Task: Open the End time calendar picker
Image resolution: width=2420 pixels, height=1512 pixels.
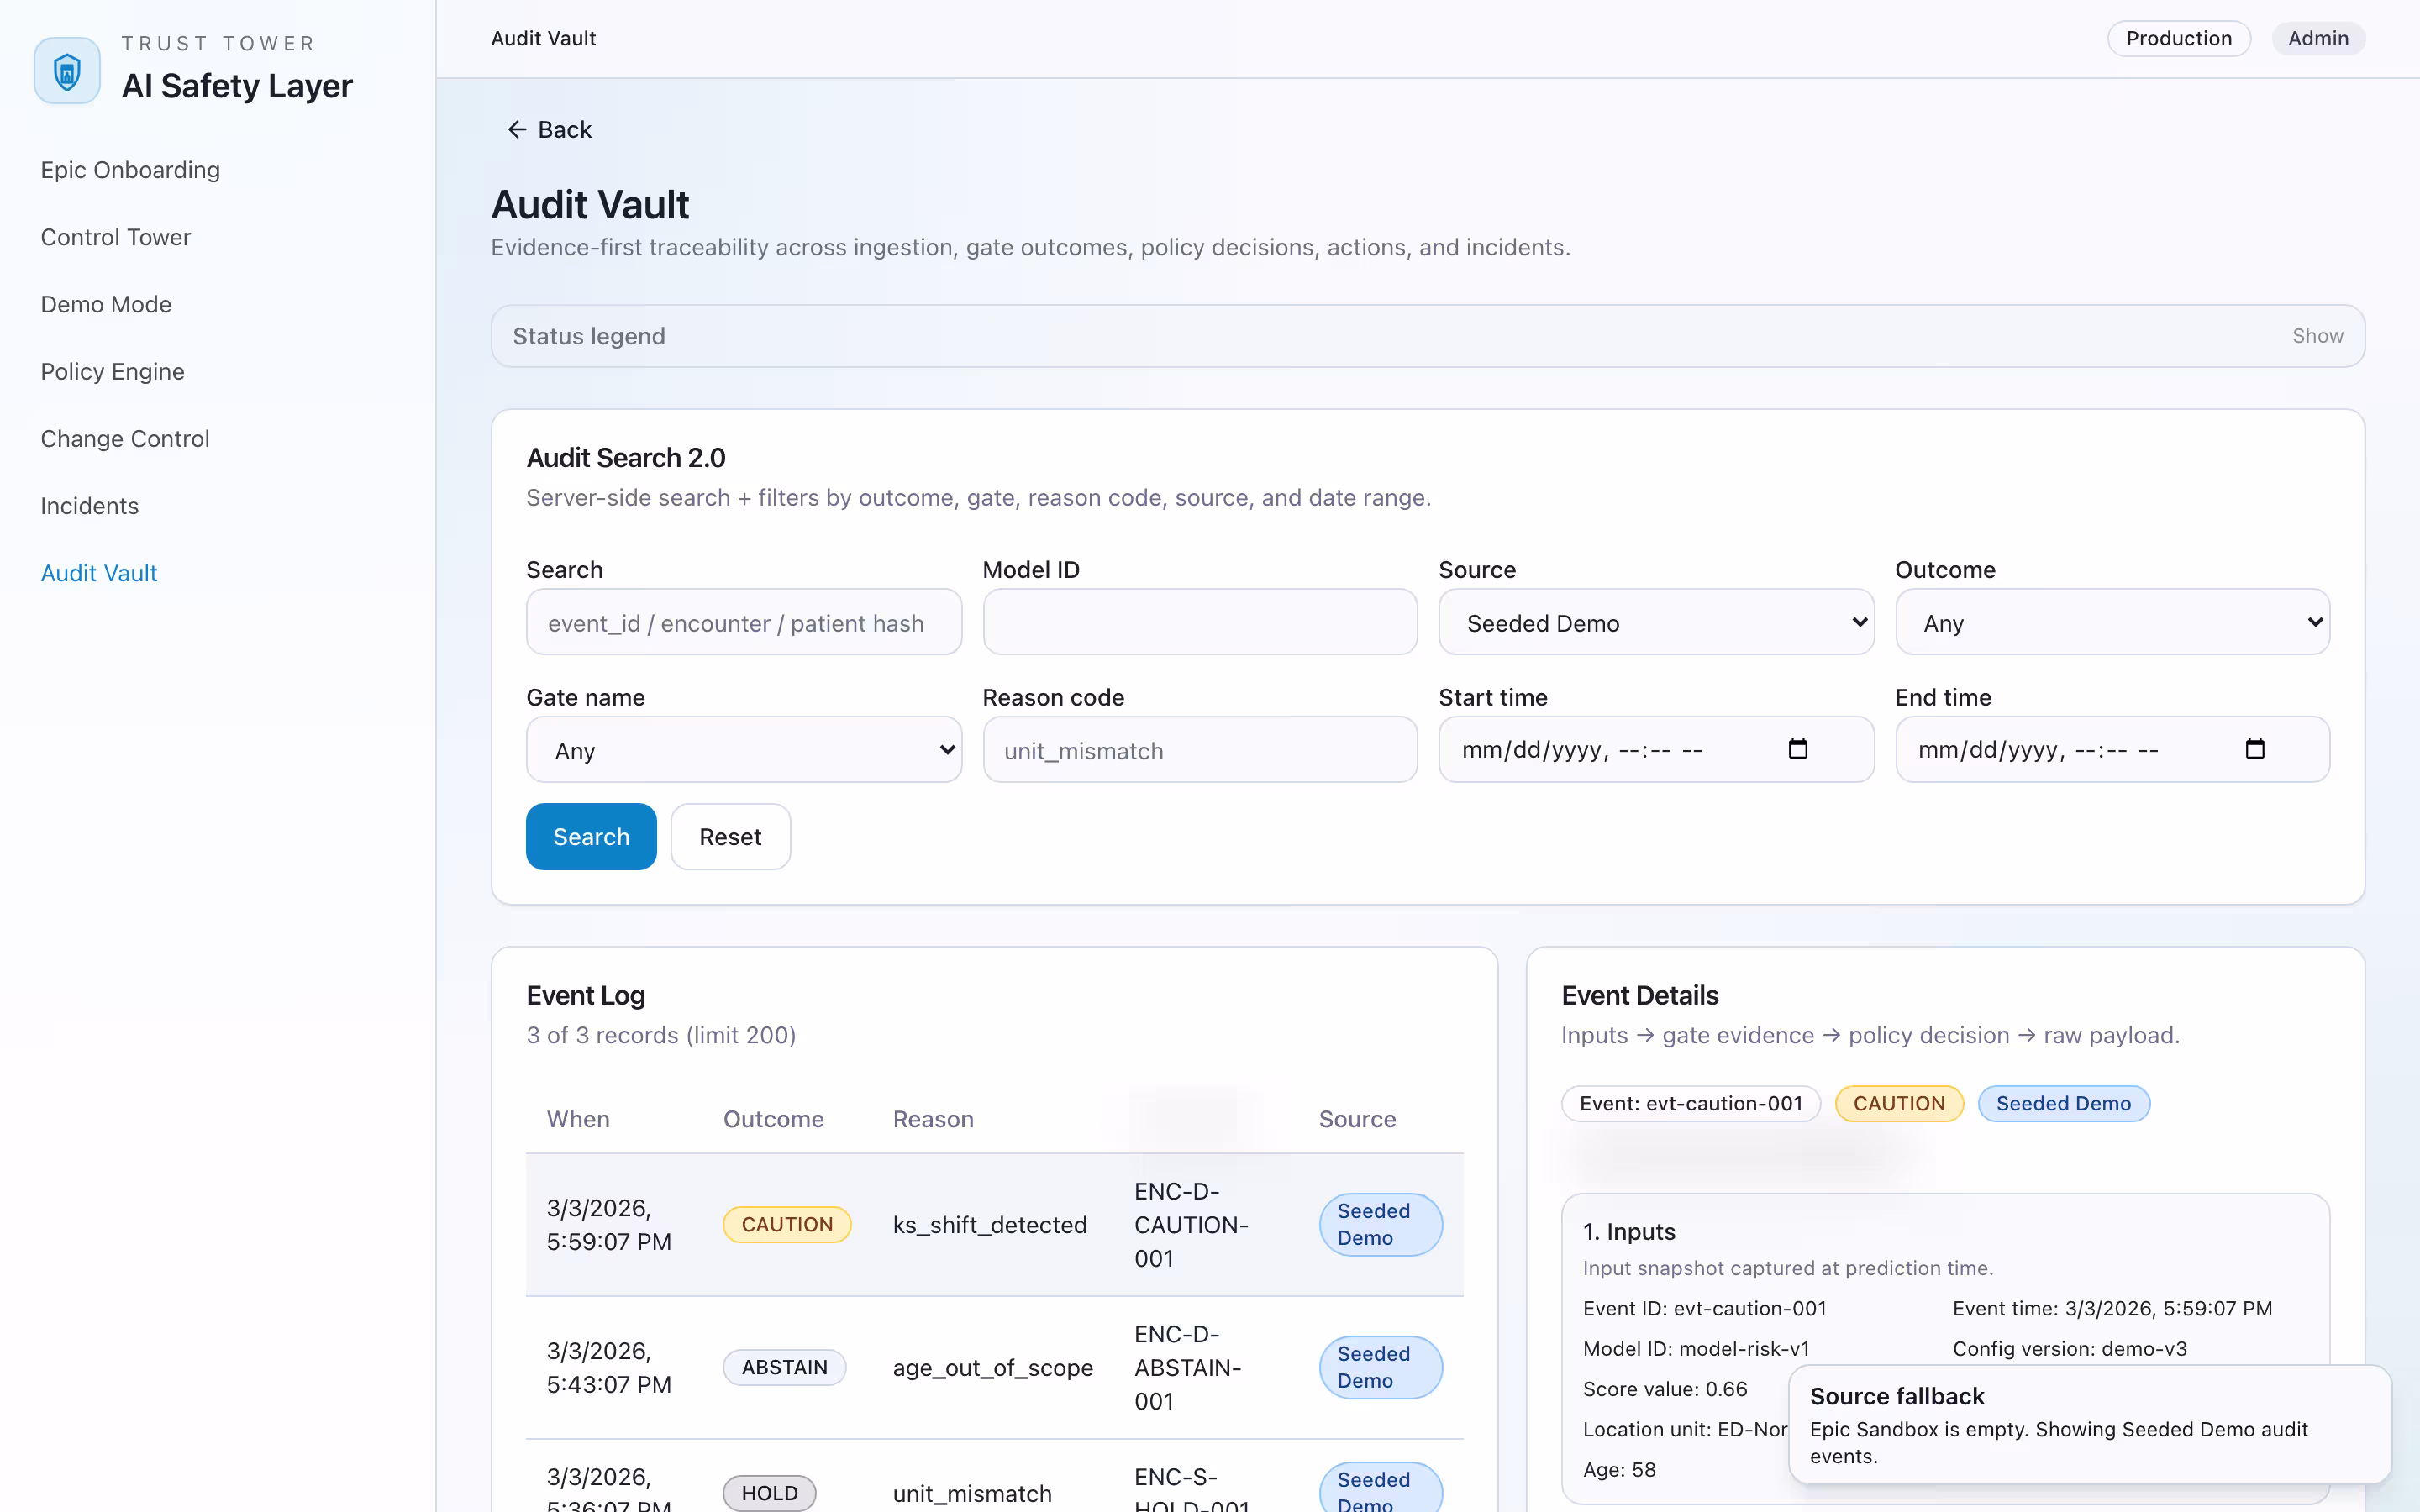Action: [2256, 749]
